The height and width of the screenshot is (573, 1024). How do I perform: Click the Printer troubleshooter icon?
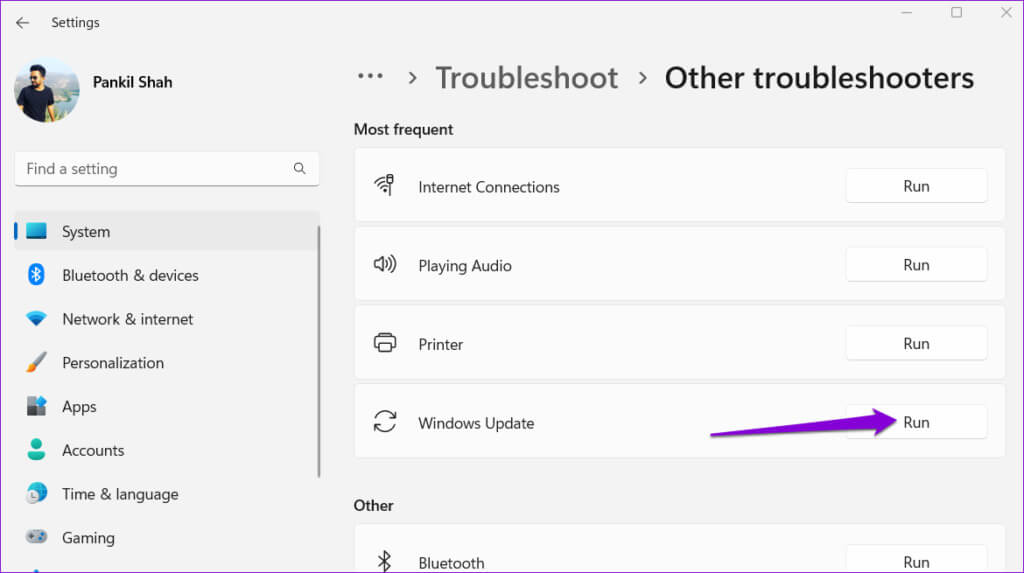click(x=385, y=342)
